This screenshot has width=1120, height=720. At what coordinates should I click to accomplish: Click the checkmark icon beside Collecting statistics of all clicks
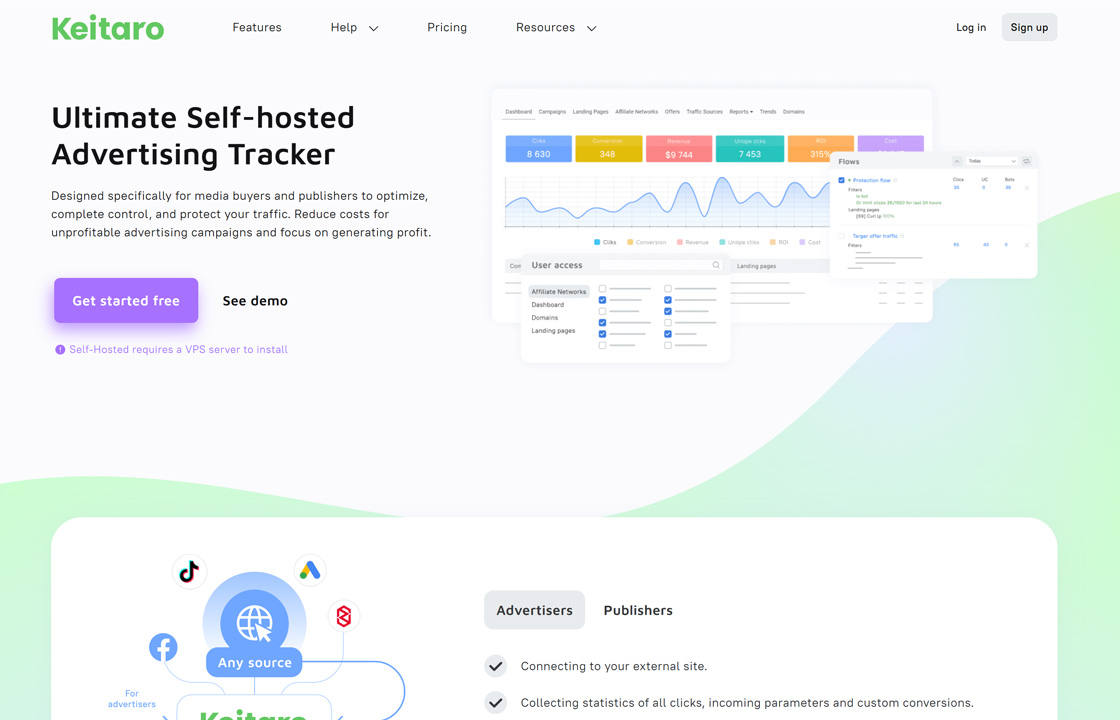tap(496, 702)
